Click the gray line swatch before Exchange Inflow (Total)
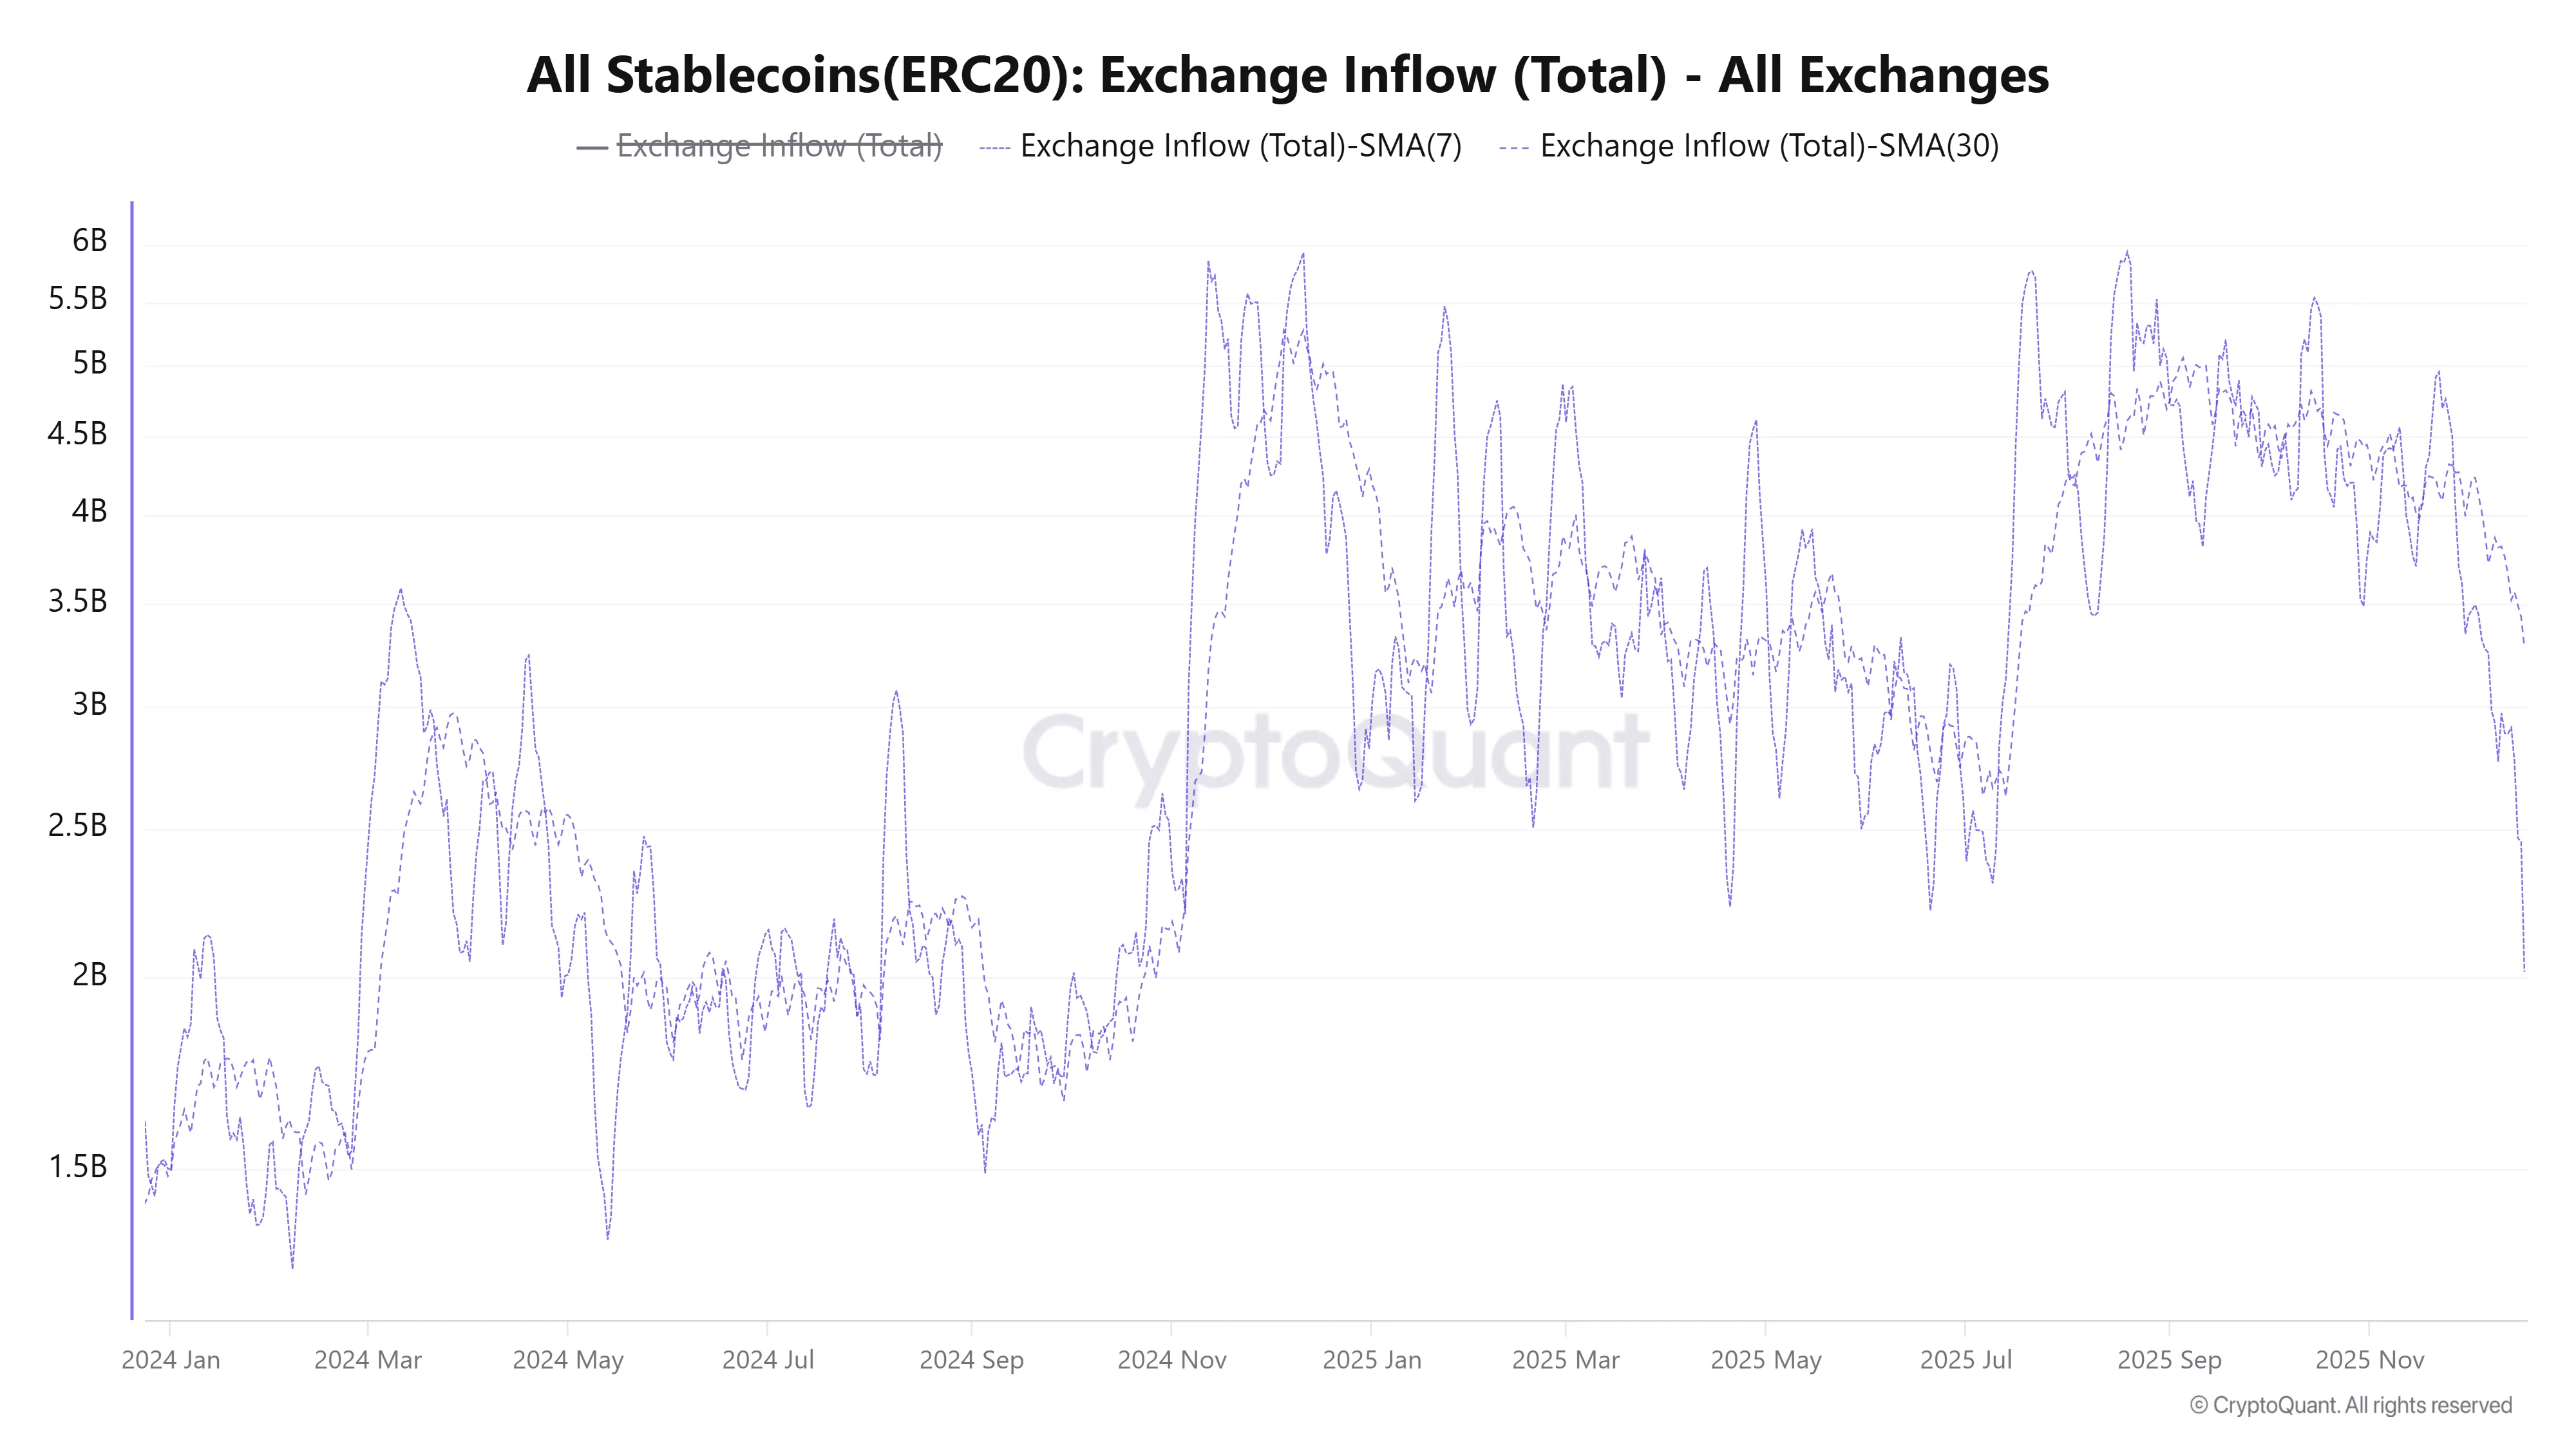This screenshot has height=1449, width=2576. [x=592, y=148]
